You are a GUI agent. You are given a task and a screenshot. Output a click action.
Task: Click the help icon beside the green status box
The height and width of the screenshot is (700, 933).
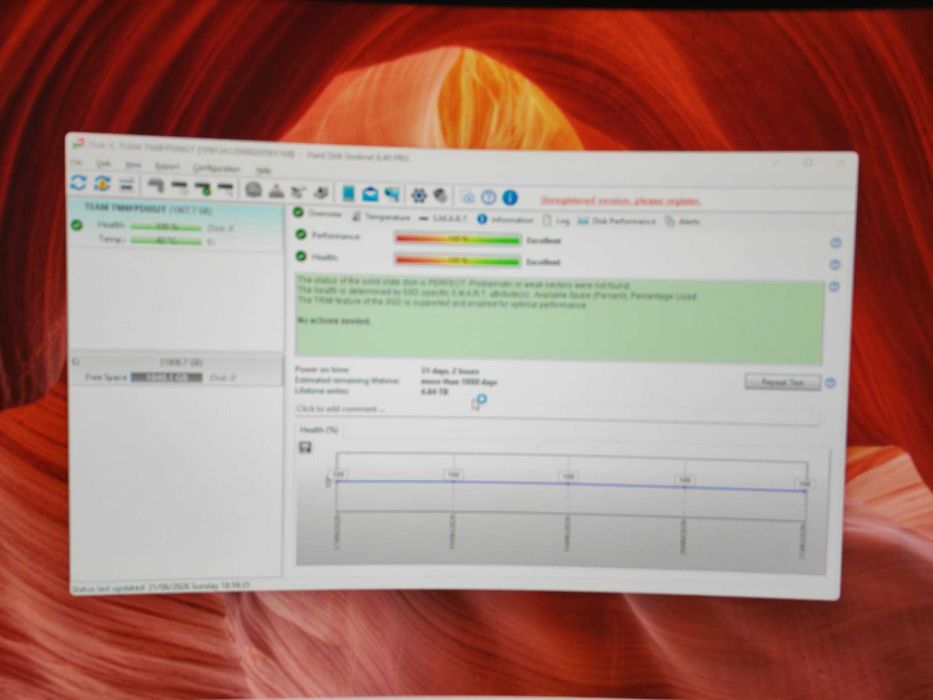[x=834, y=287]
